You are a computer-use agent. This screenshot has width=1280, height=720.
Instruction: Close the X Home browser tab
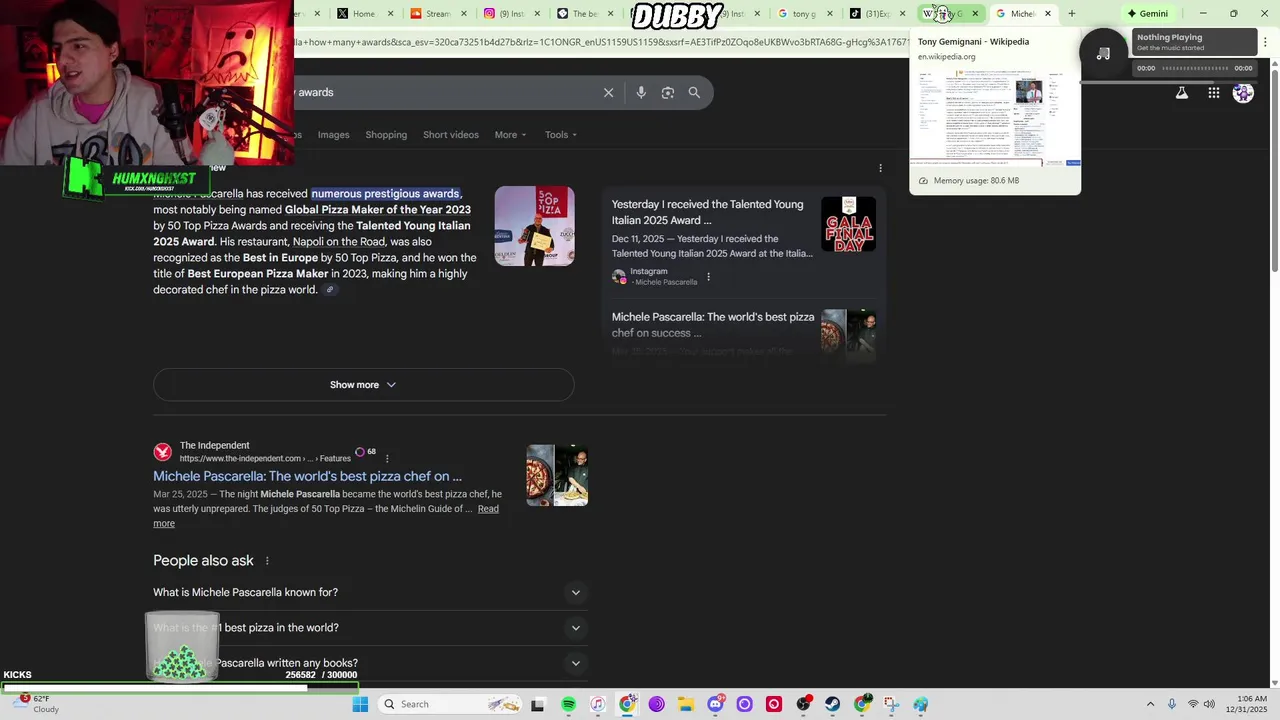(x=391, y=13)
